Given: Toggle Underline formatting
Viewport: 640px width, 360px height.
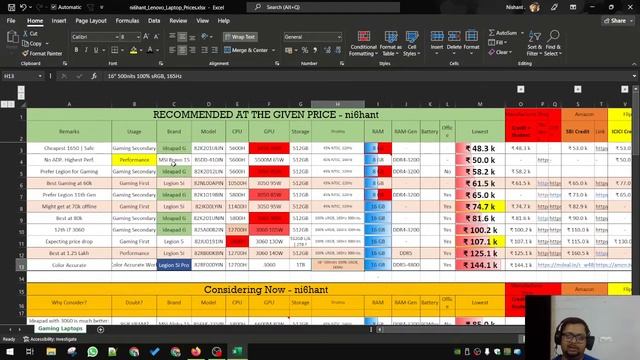Looking at the screenshot, I should 96,50.
